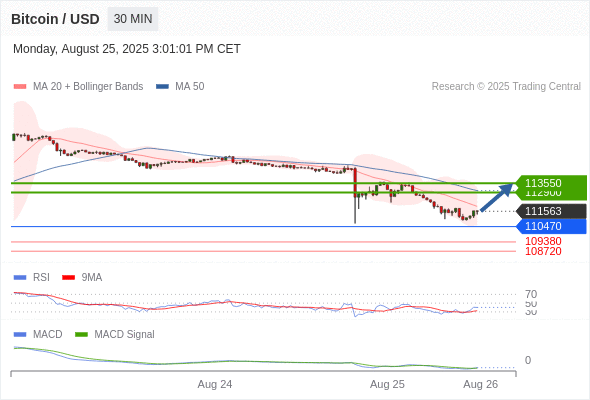Click the Aug 24 date axis label

click(x=215, y=384)
